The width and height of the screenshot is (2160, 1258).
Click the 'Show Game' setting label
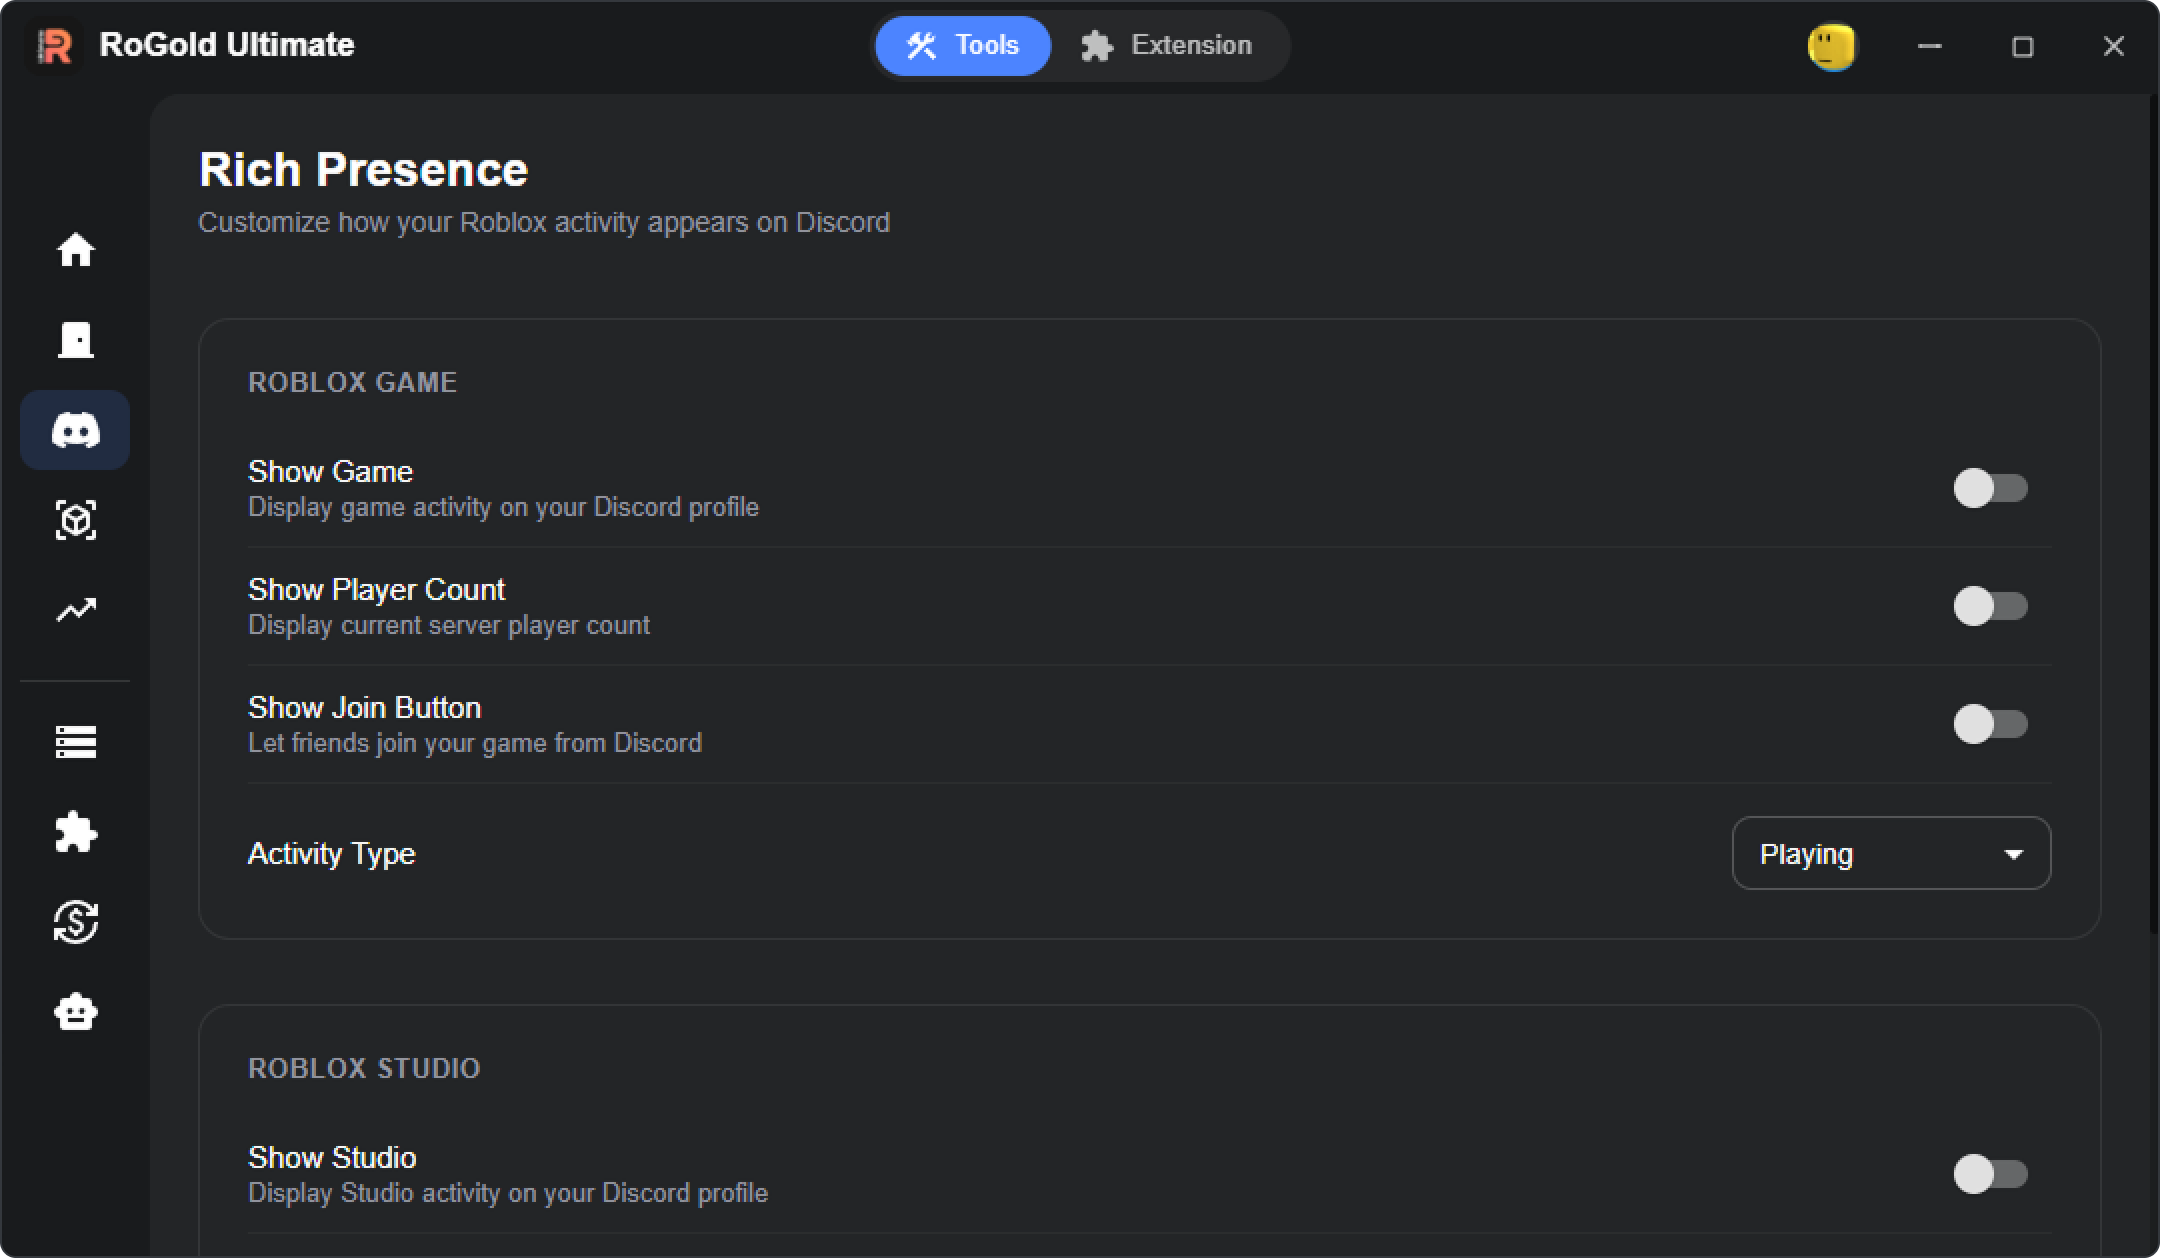pyautogui.click(x=330, y=471)
